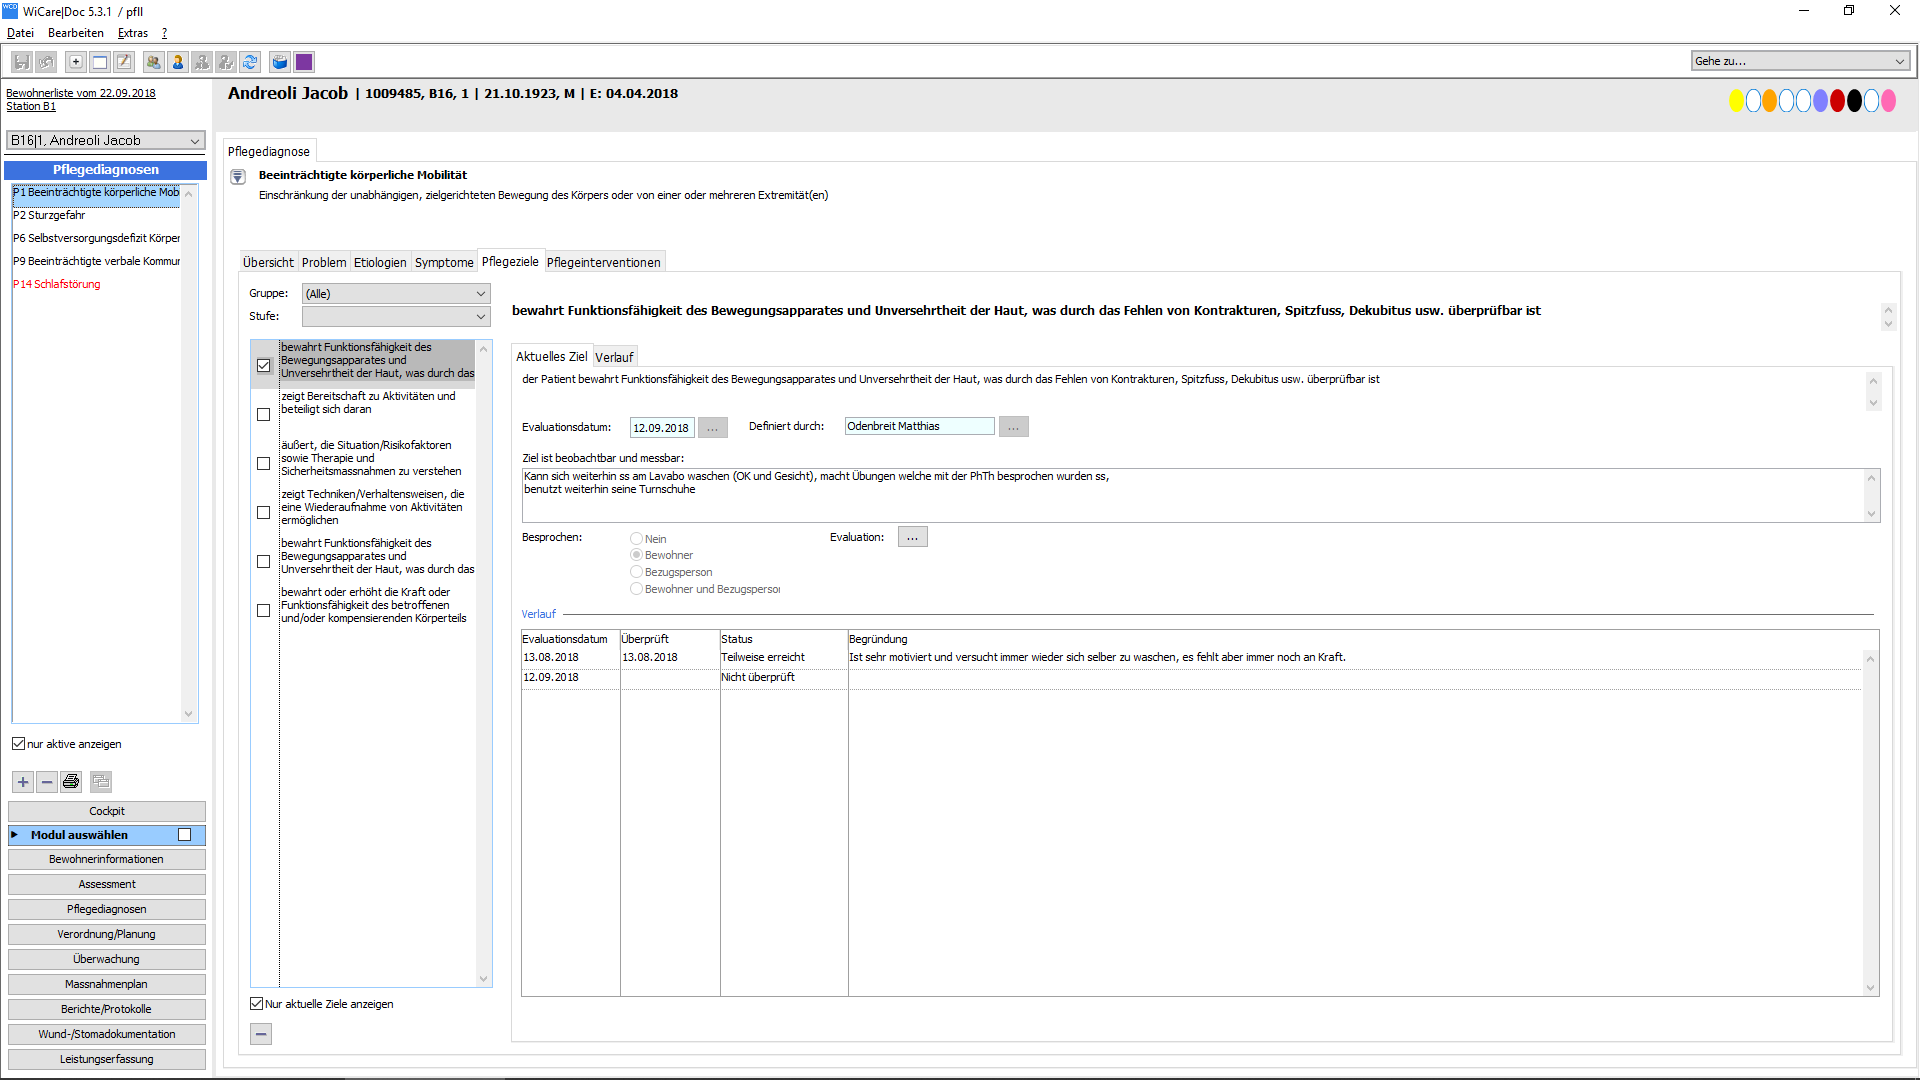Viewport: 1920px width, 1080px height.
Task: Toggle 'Nur aktuelle Ziele anzeigen' checkbox
Action: 257,1004
